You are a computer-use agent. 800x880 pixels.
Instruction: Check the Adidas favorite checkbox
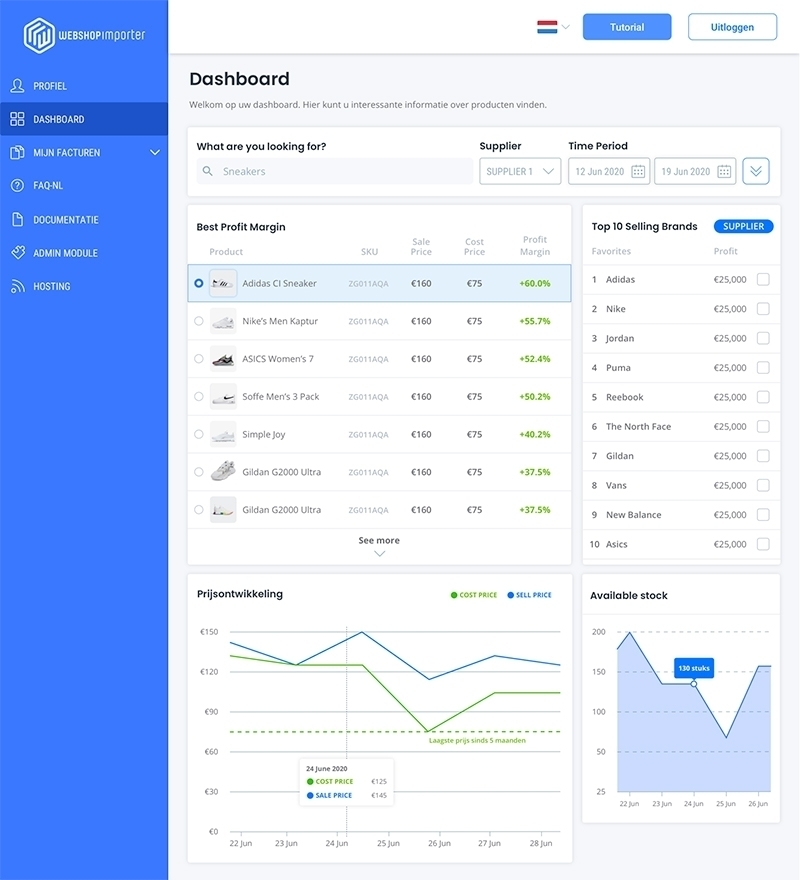click(763, 279)
